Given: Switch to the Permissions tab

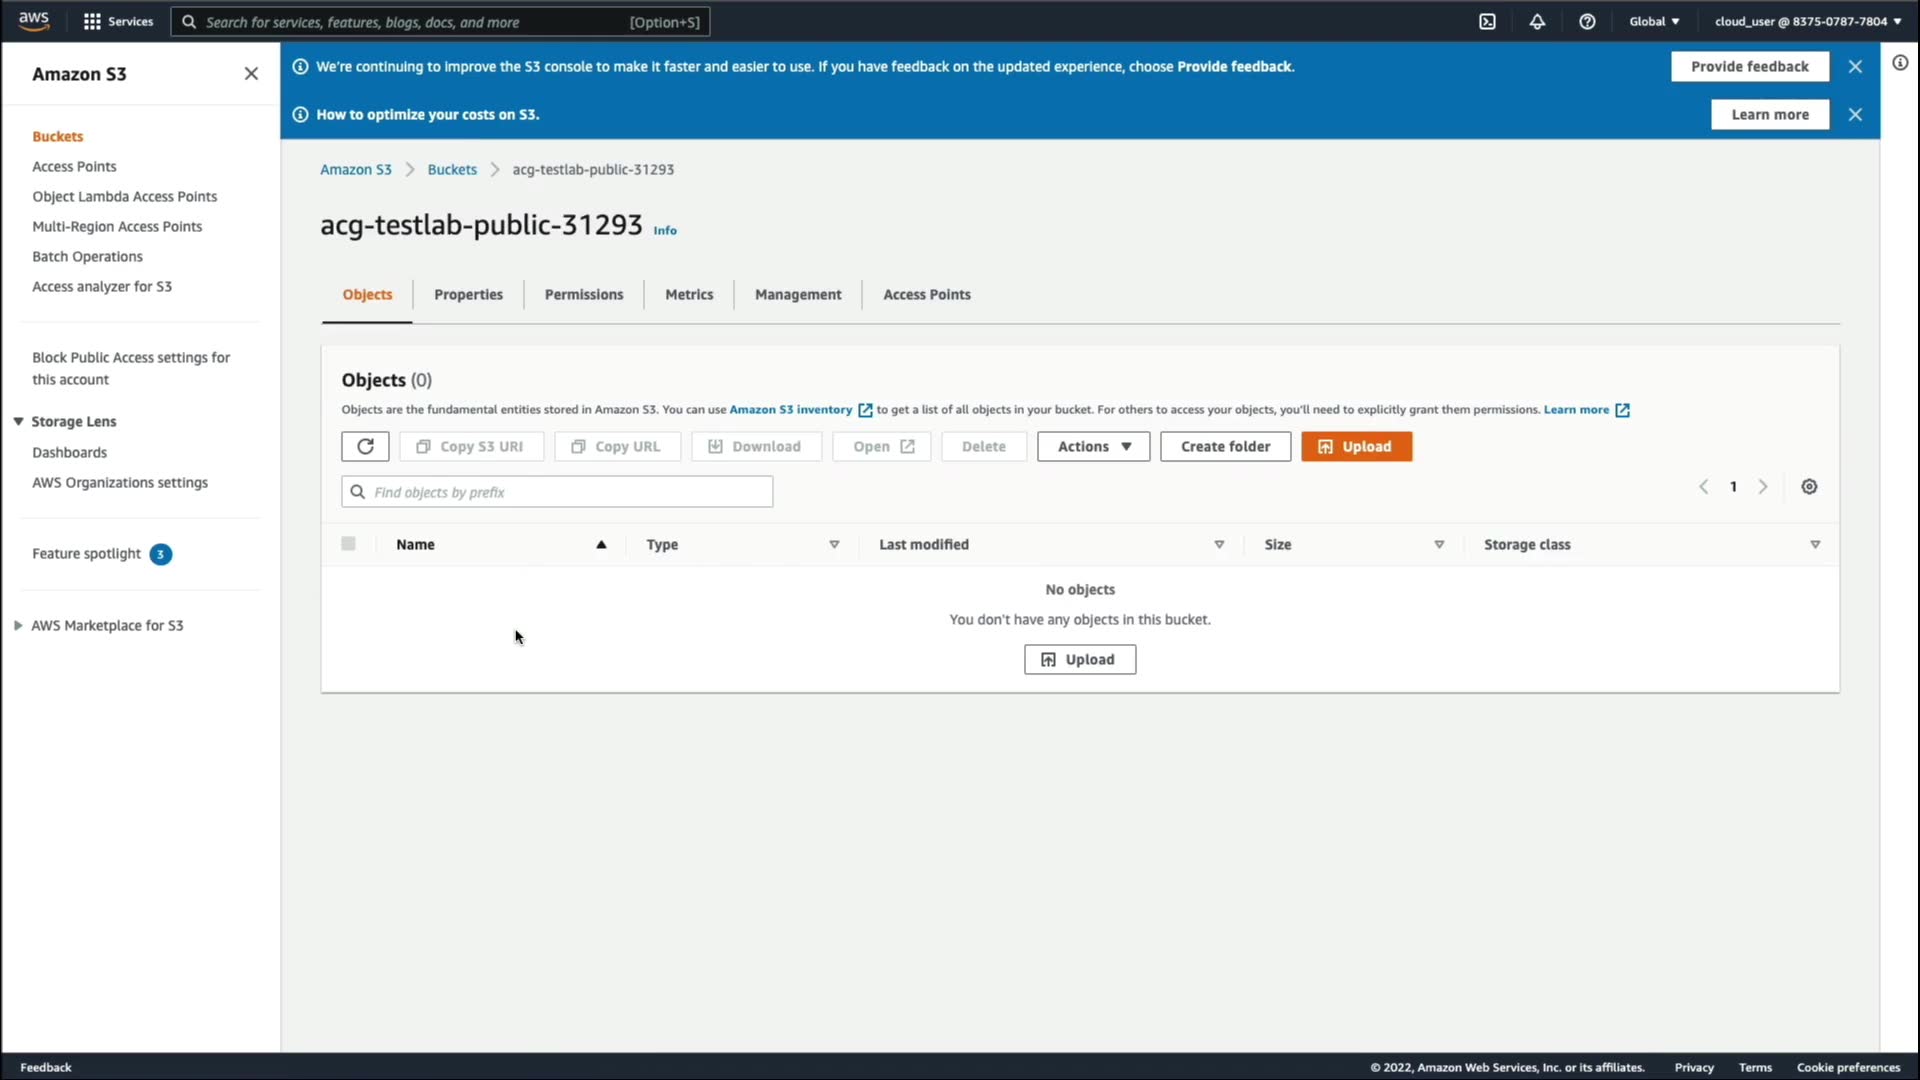Looking at the screenshot, I should click(583, 294).
